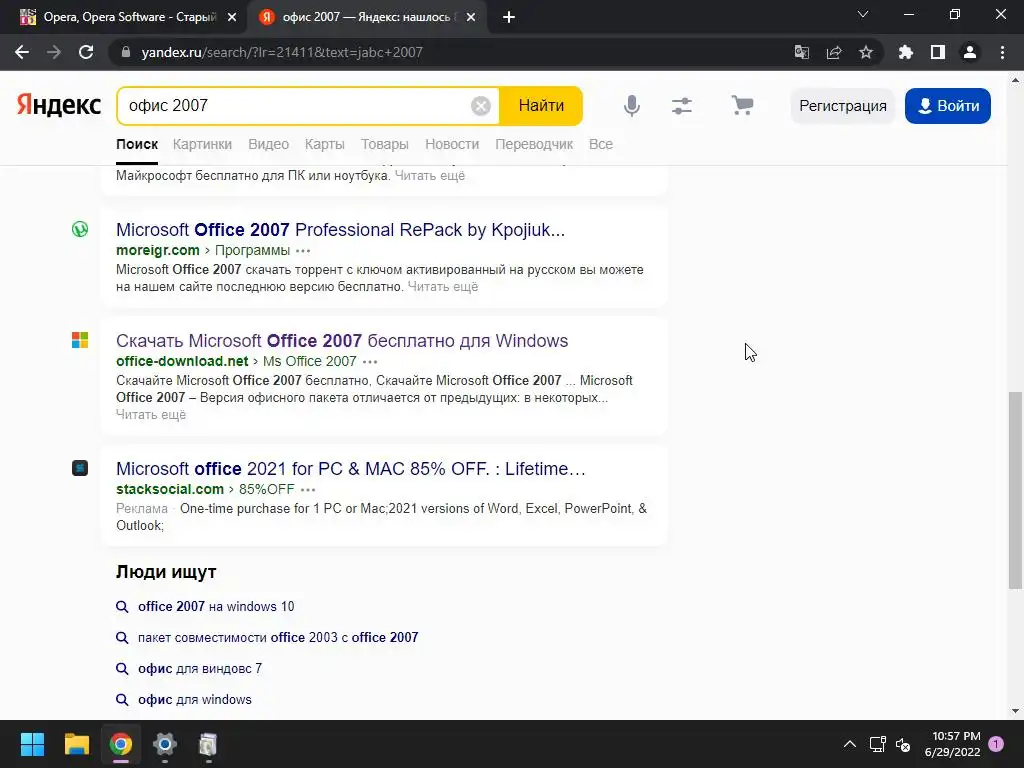The width and height of the screenshot is (1024, 768).
Task: Open the Chrome three-dot menu
Action: pos(1002,52)
